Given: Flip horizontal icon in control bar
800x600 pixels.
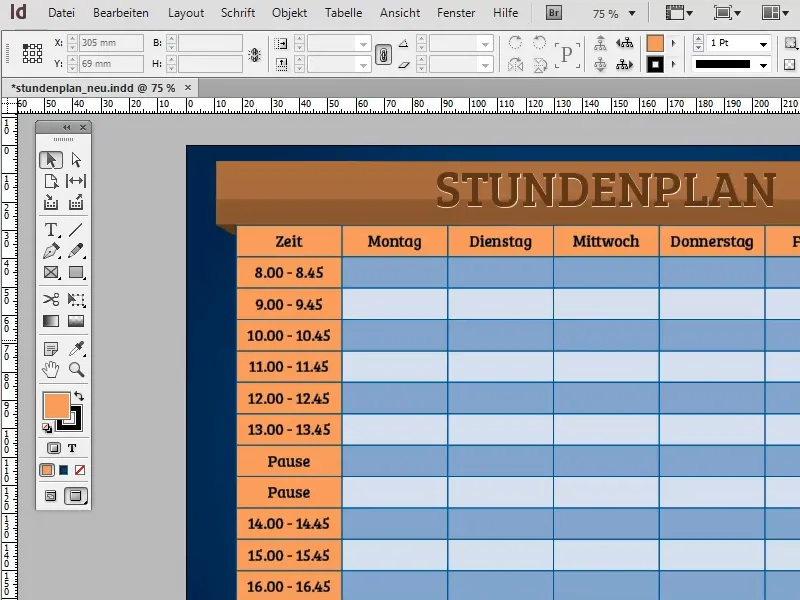Looking at the screenshot, I should tap(515, 65).
